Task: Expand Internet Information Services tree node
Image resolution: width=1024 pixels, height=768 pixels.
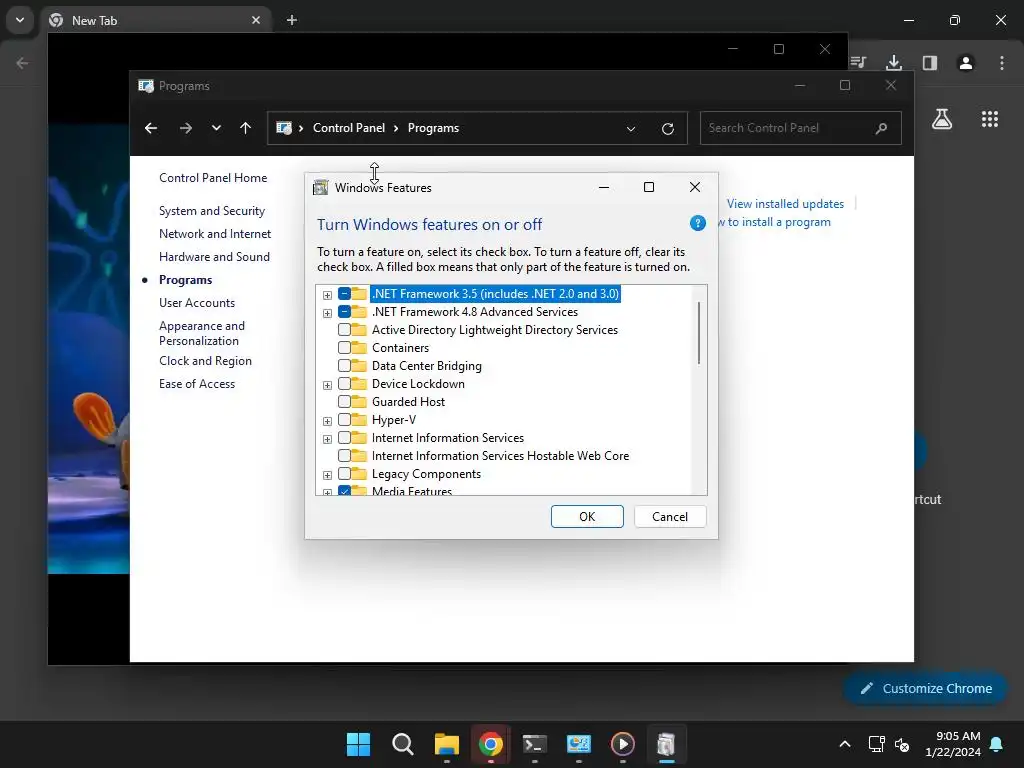Action: (x=327, y=440)
